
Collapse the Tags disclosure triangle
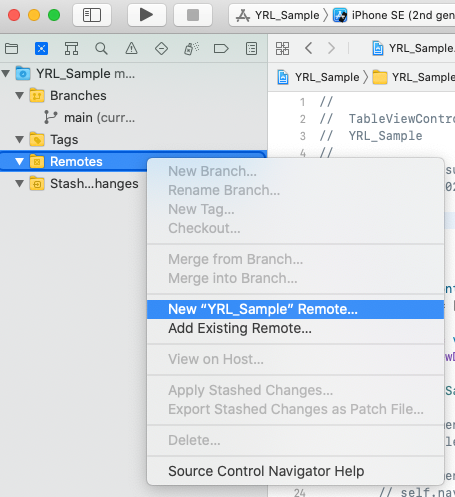point(20,139)
